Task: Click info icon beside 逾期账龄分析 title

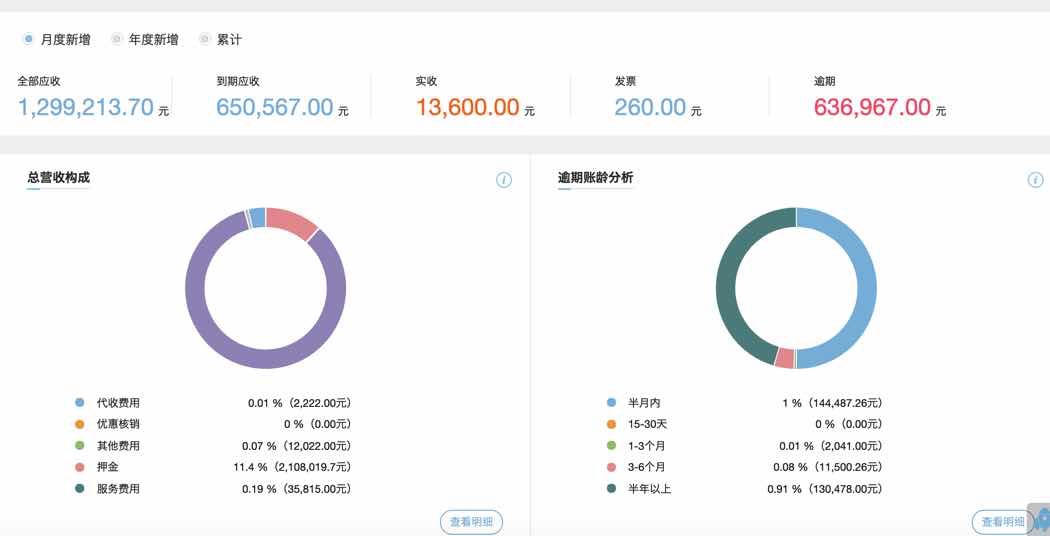Action: [1035, 180]
